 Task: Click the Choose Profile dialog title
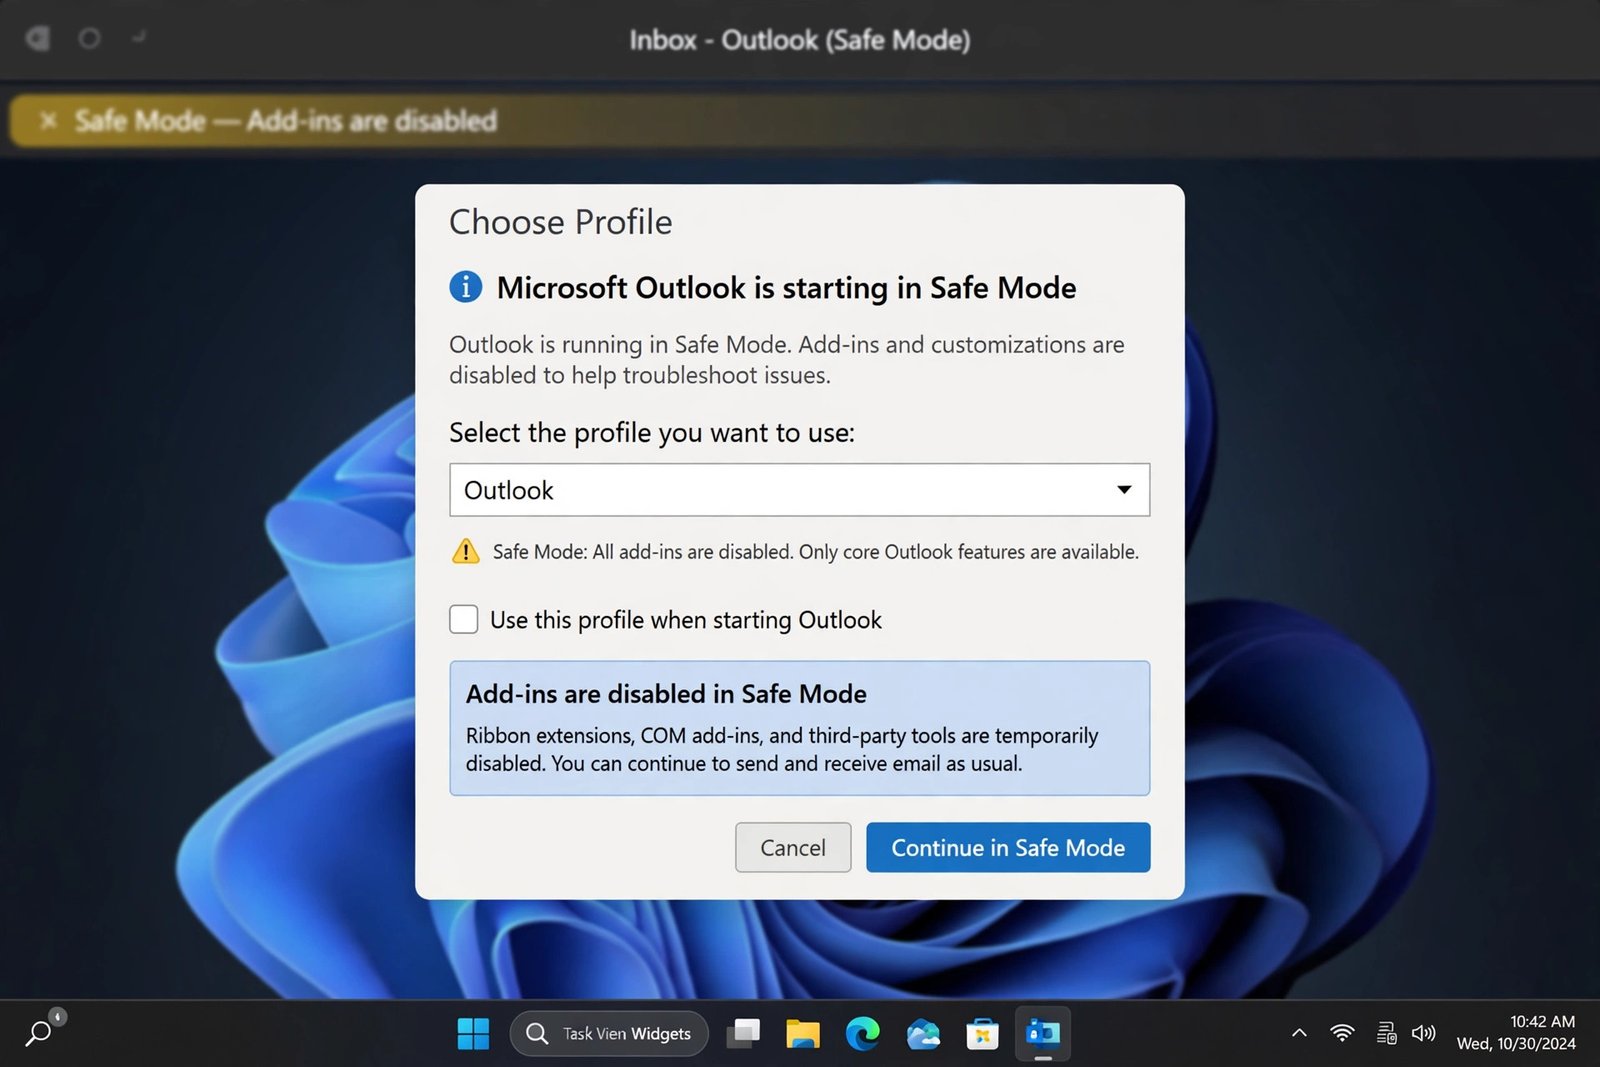pos(560,222)
